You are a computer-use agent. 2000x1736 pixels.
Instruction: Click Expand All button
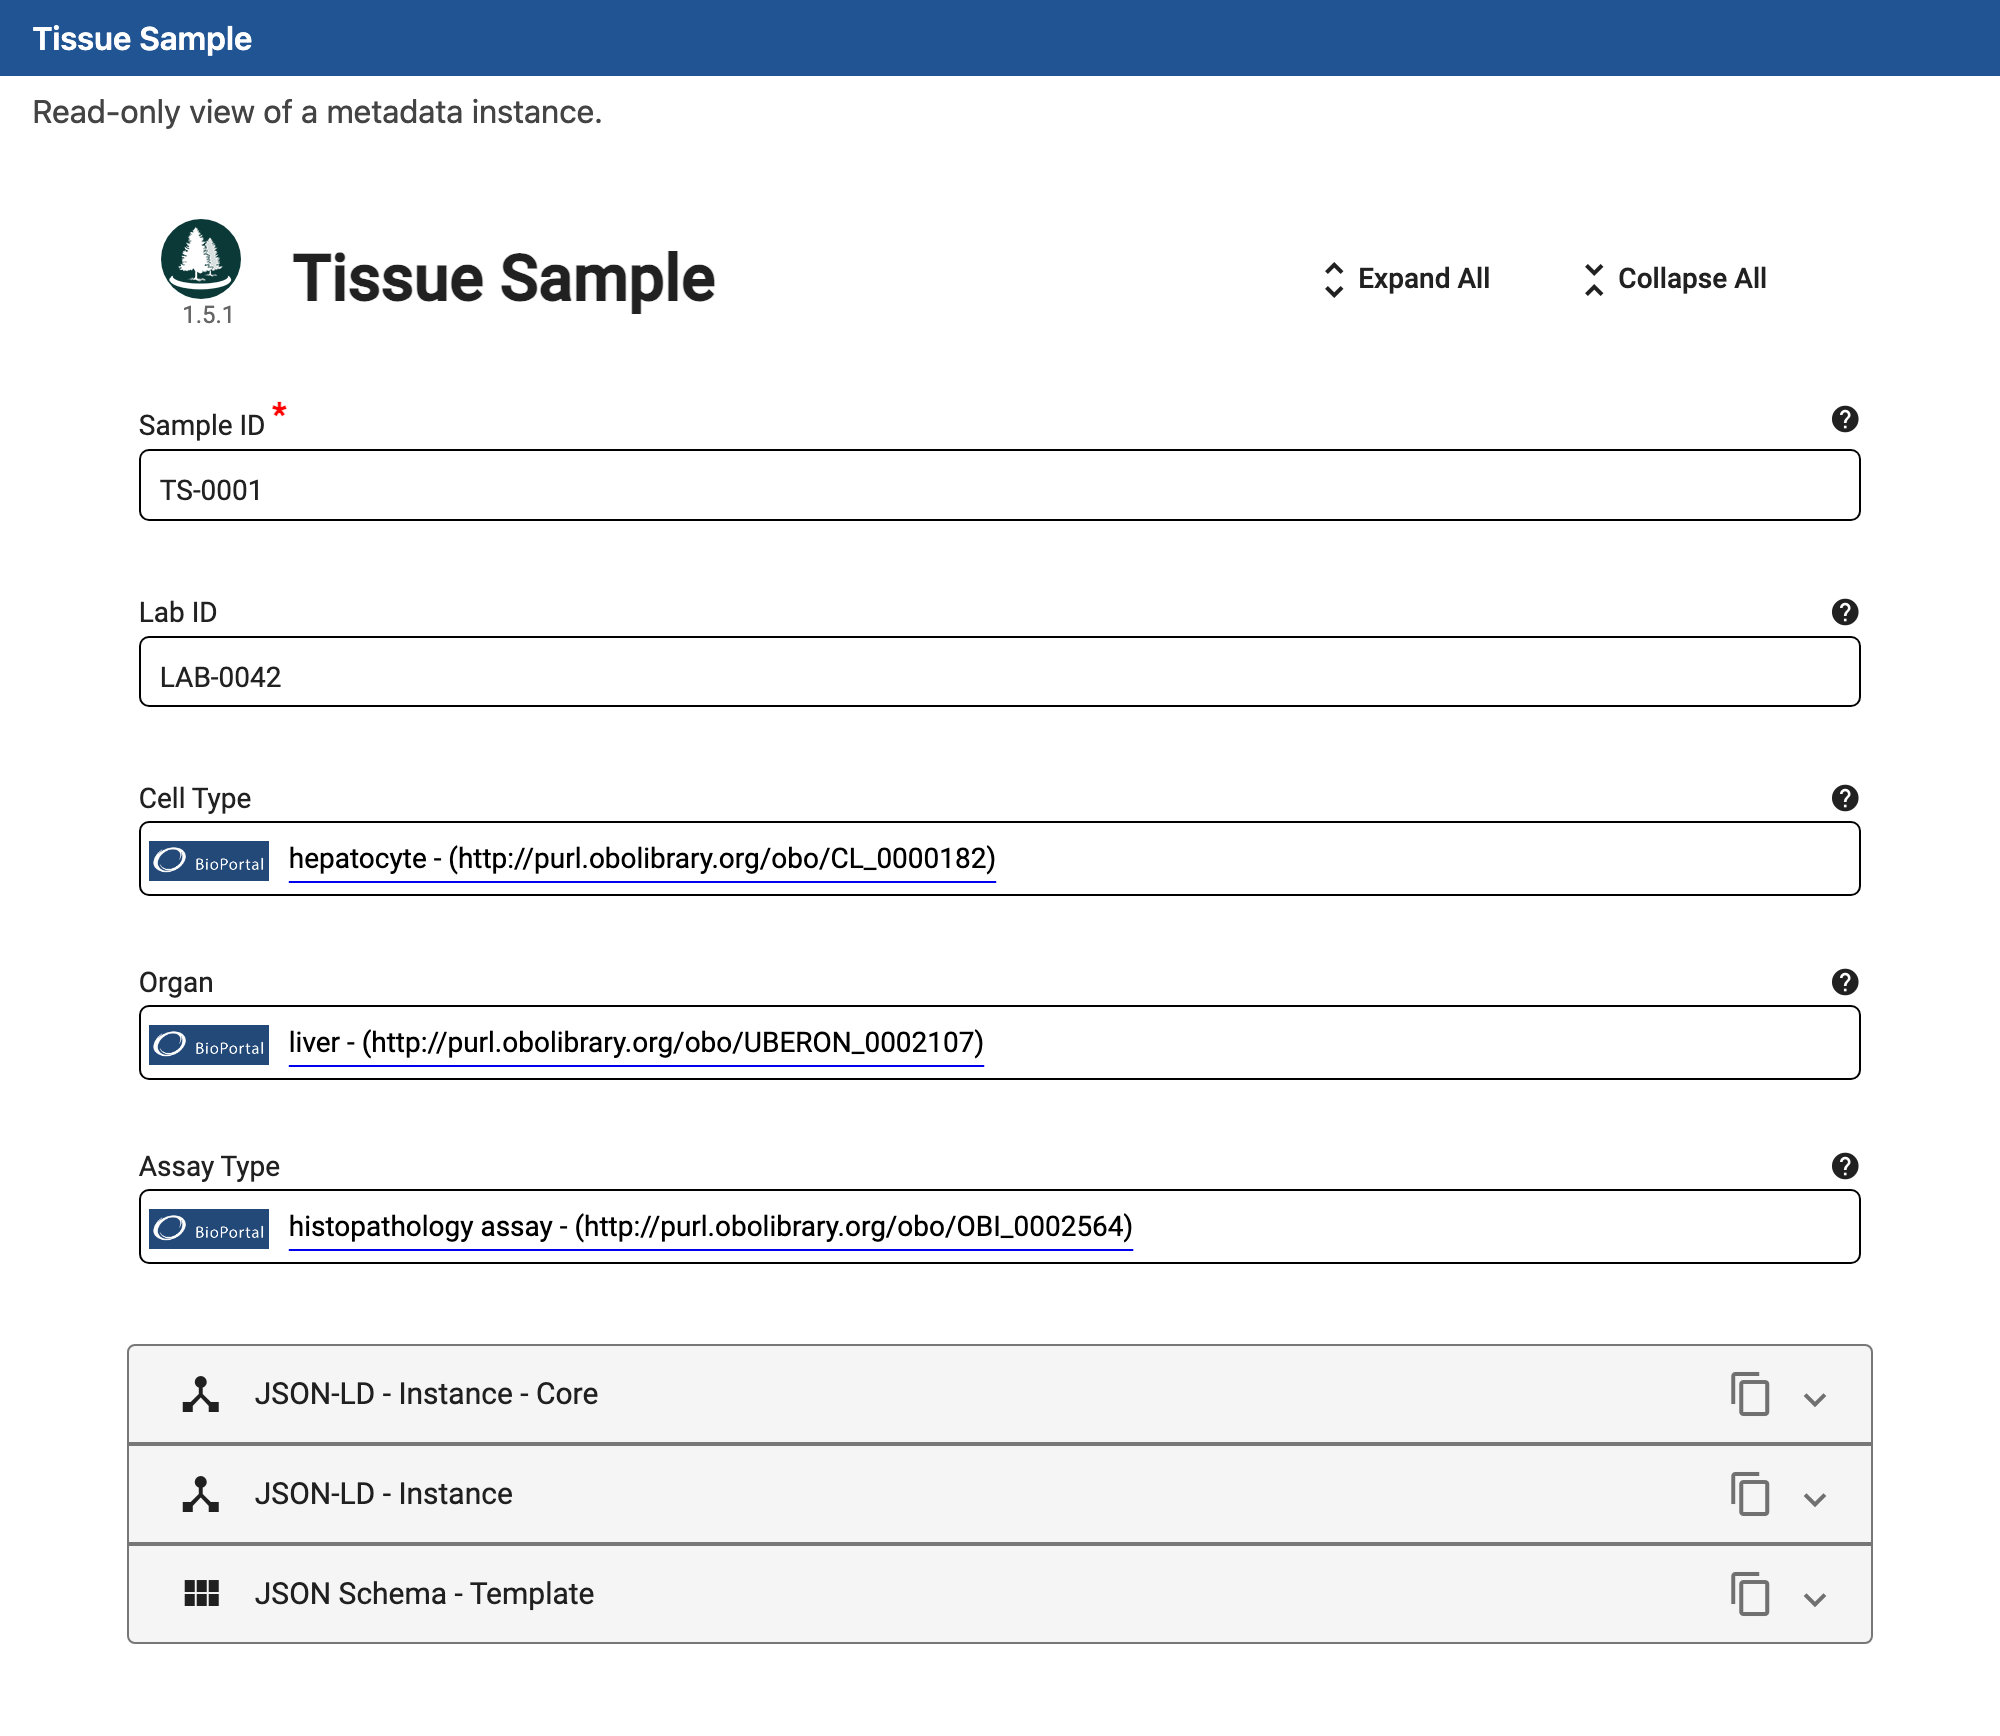coord(1406,279)
